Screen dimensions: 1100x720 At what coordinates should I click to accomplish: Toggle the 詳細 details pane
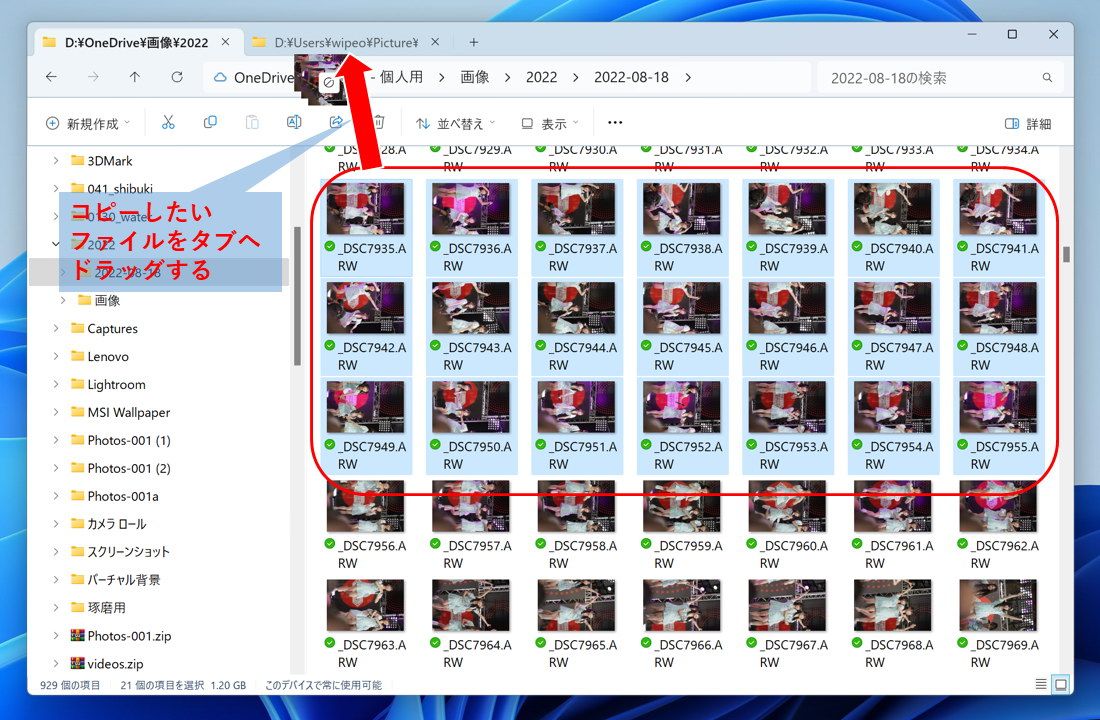[x=1028, y=124]
